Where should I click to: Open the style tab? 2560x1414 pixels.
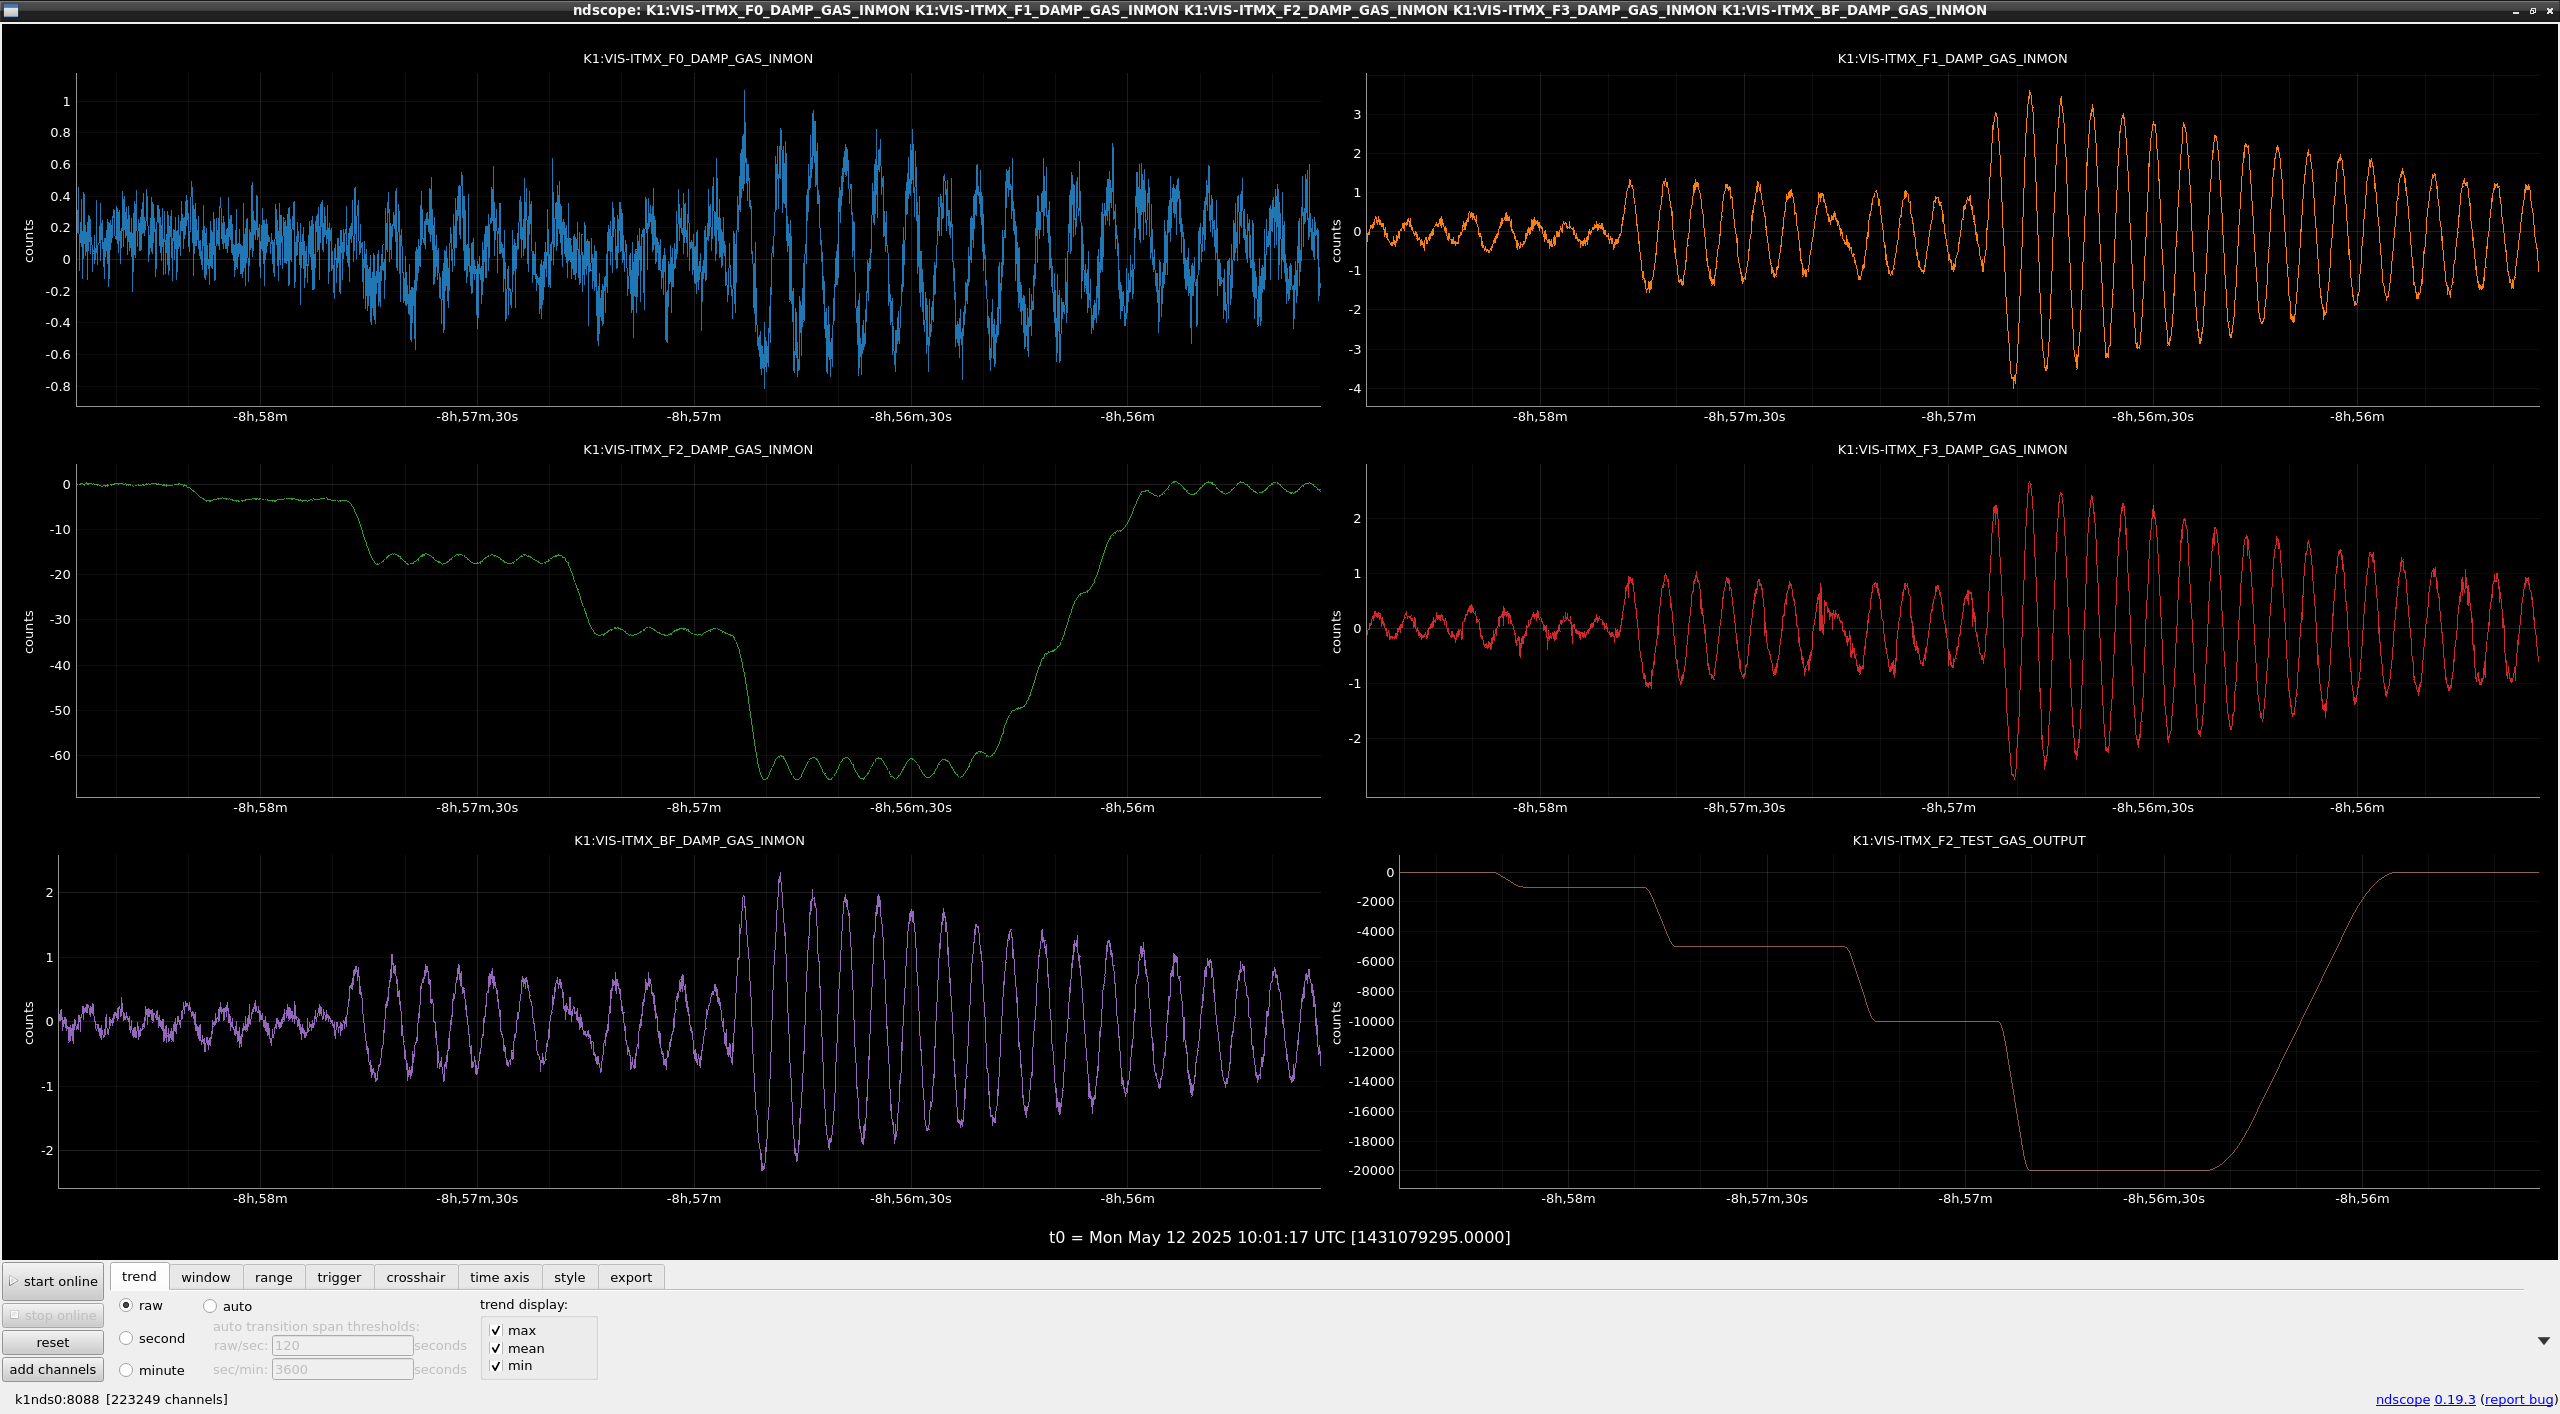click(569, 1277)
